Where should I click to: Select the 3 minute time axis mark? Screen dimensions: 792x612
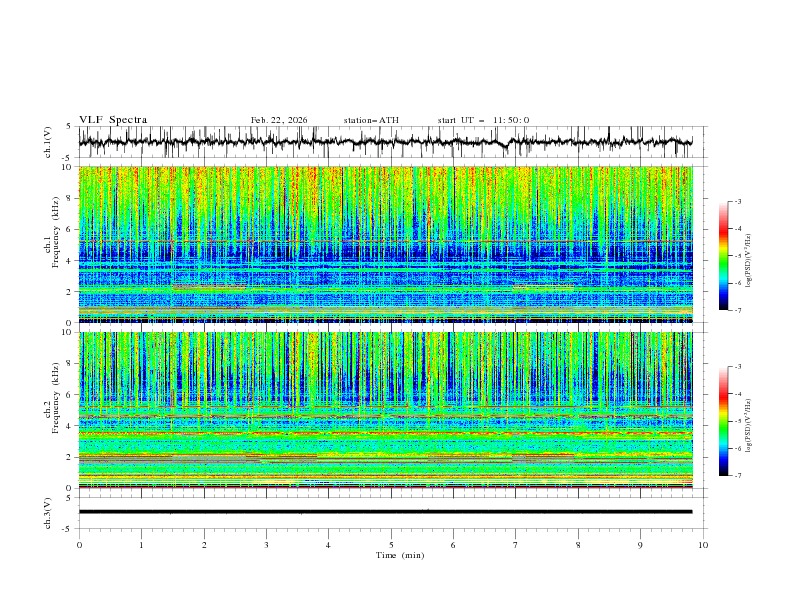click(x=266, y=545)
